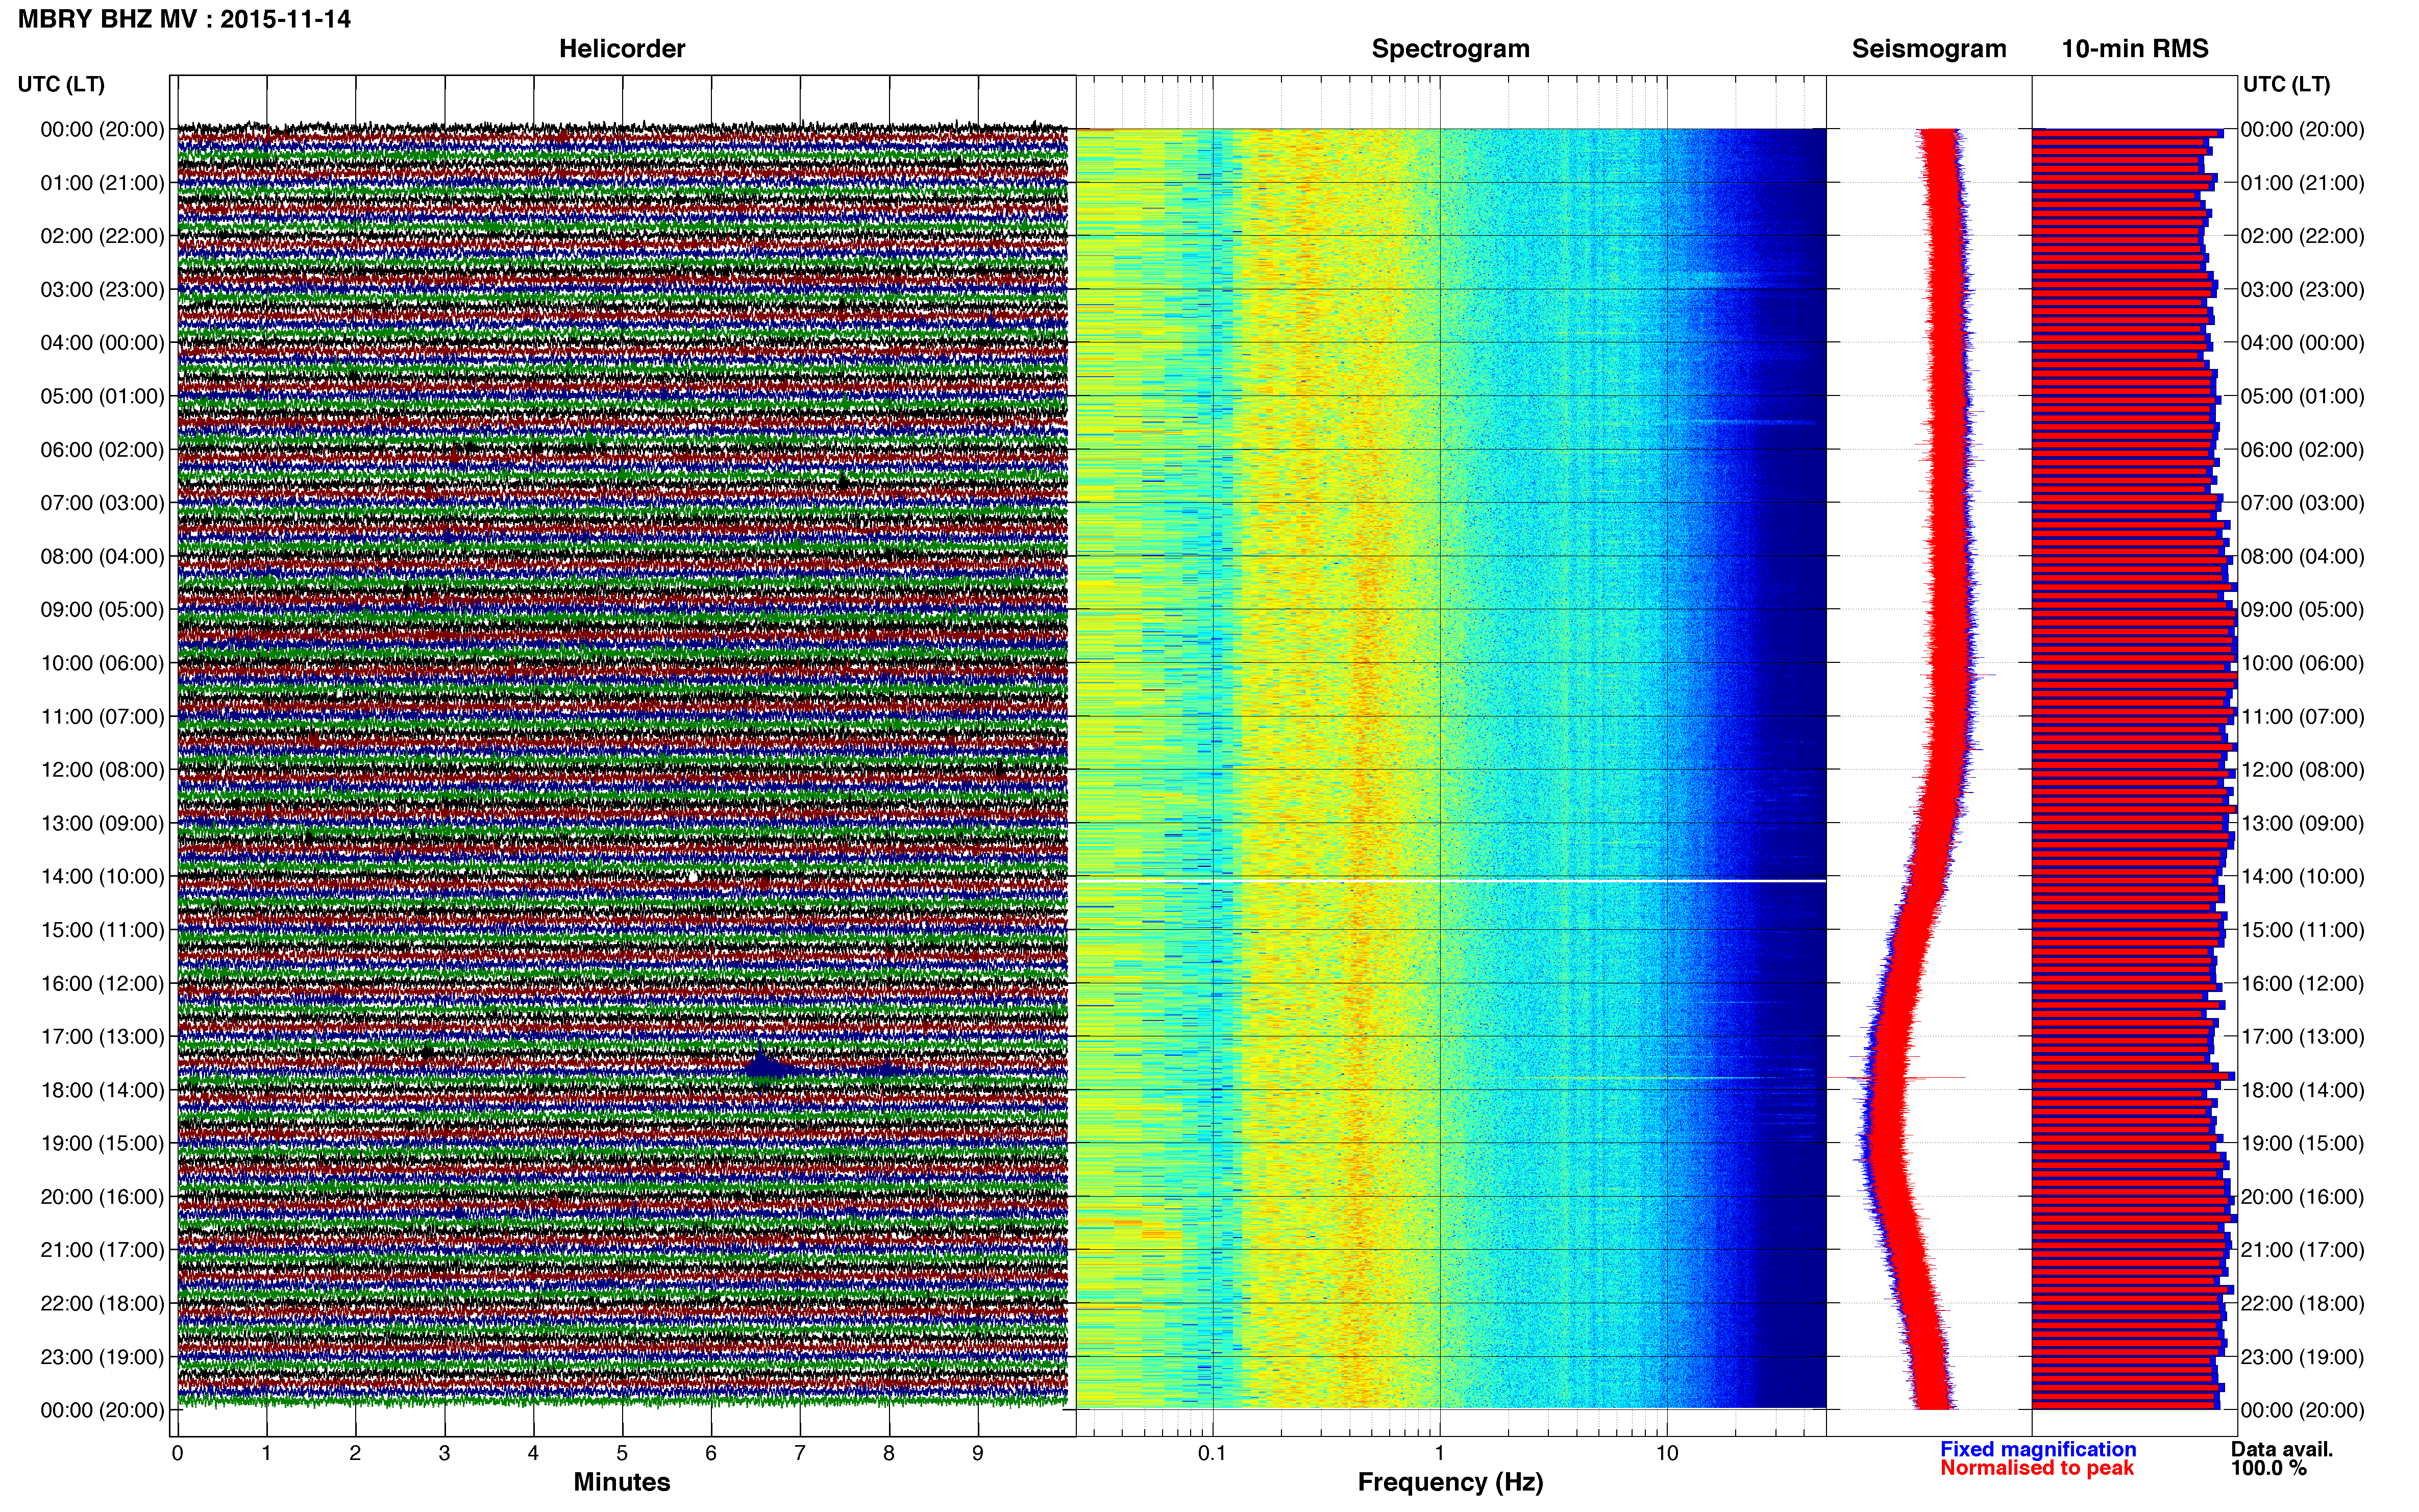
Task: Click '17:00 (13:00)' on the helicorder time axis
Action: [102, 1037]
